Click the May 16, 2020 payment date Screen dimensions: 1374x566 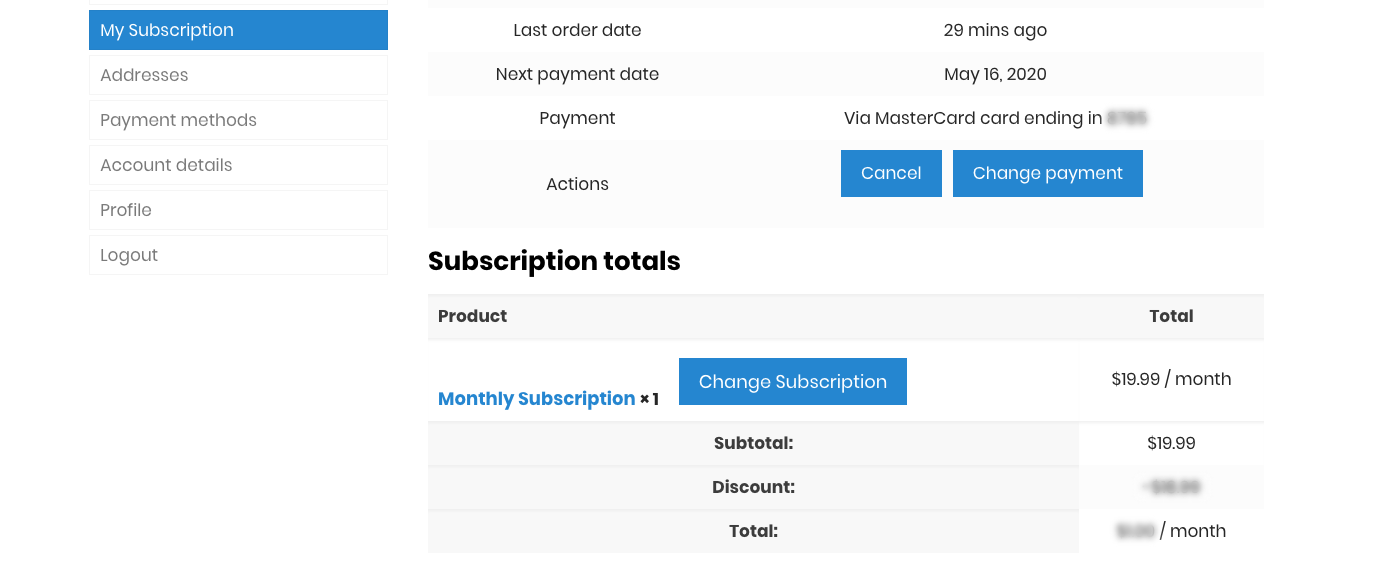coord(995,74)
